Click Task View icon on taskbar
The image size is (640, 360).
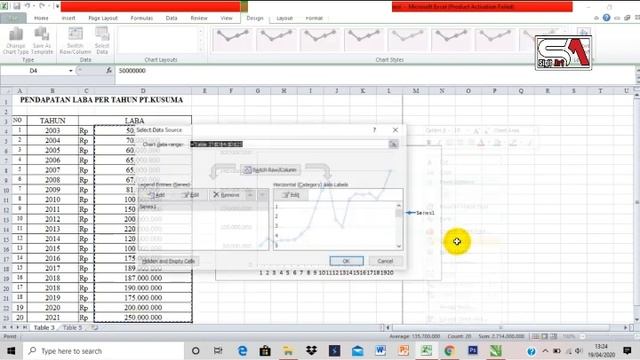click(218, 351)
